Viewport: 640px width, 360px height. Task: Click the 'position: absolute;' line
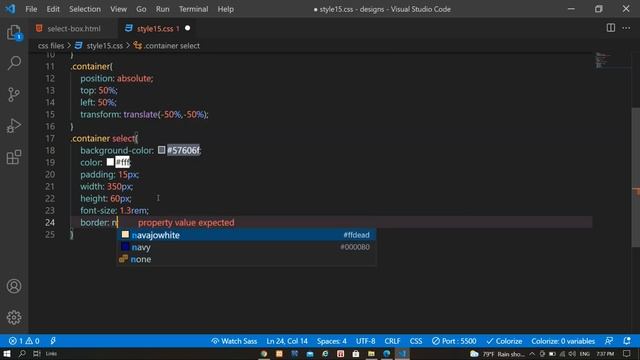point(117,78)
